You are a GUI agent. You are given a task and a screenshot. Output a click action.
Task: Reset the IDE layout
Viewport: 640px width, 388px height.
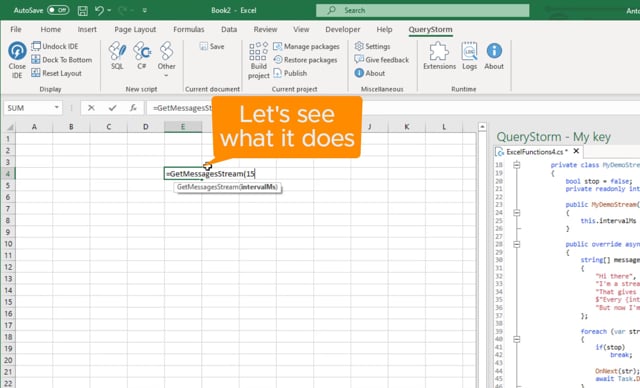[x=57, y=73]
